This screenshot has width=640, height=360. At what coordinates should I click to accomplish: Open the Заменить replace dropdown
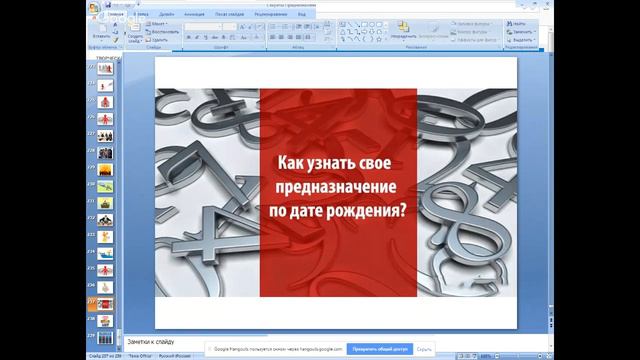click(x=521, y=31)
